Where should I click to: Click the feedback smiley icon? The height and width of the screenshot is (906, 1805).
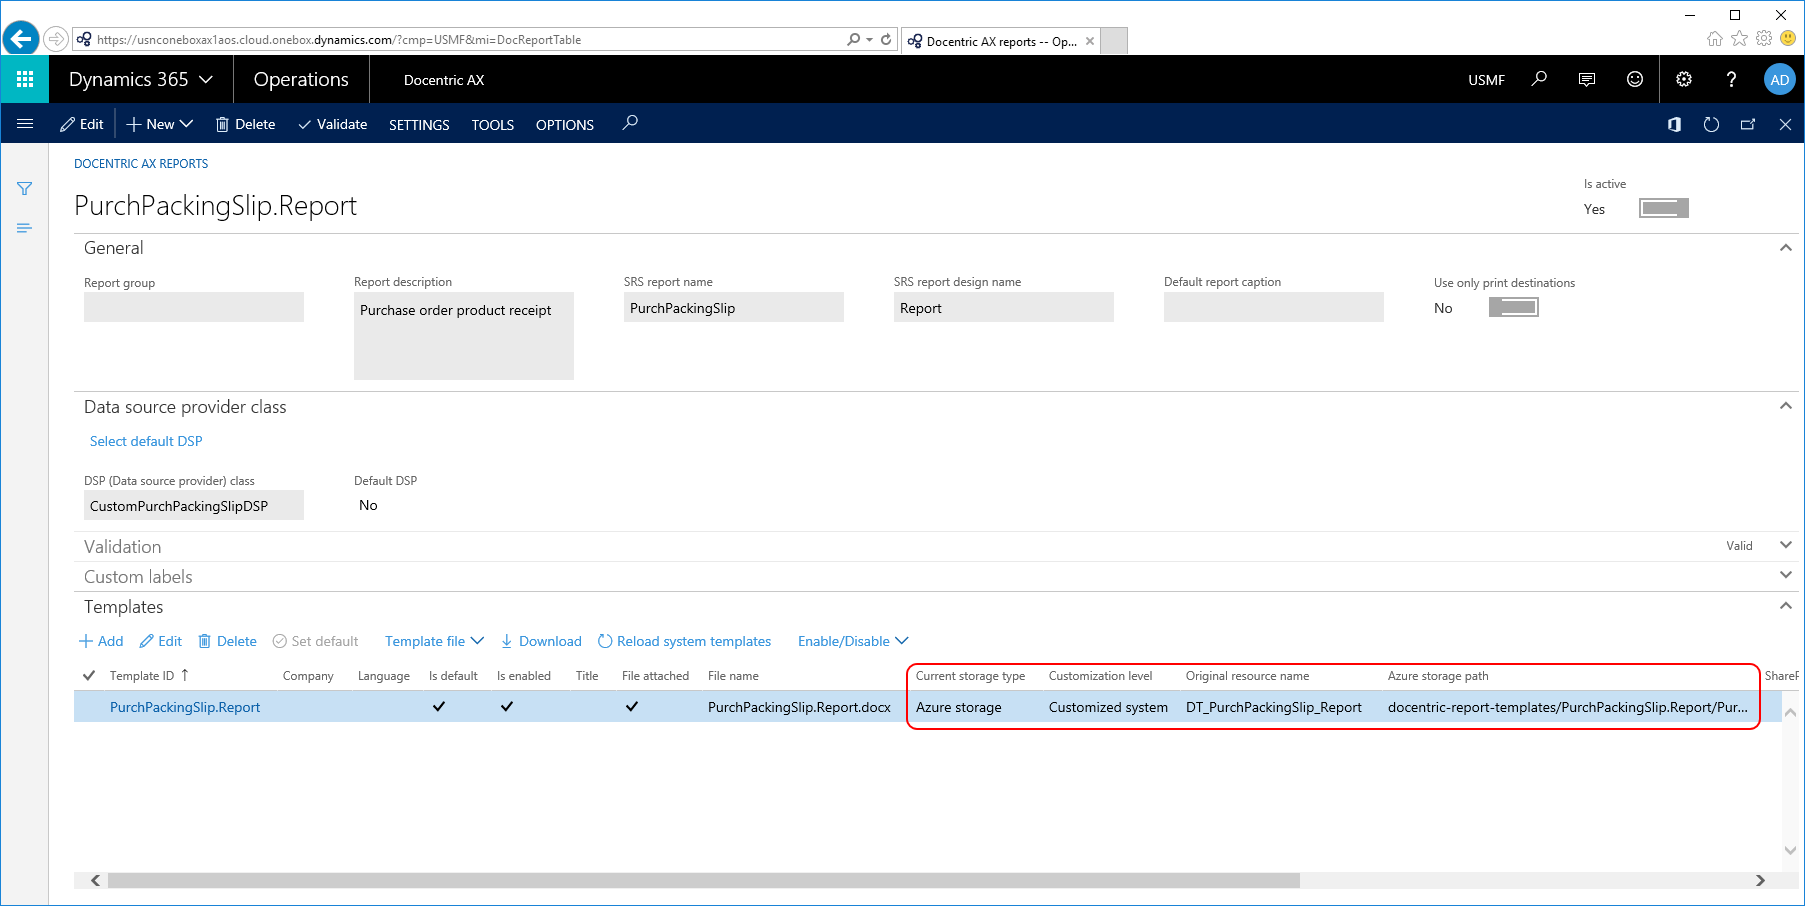click(1635, 79)
